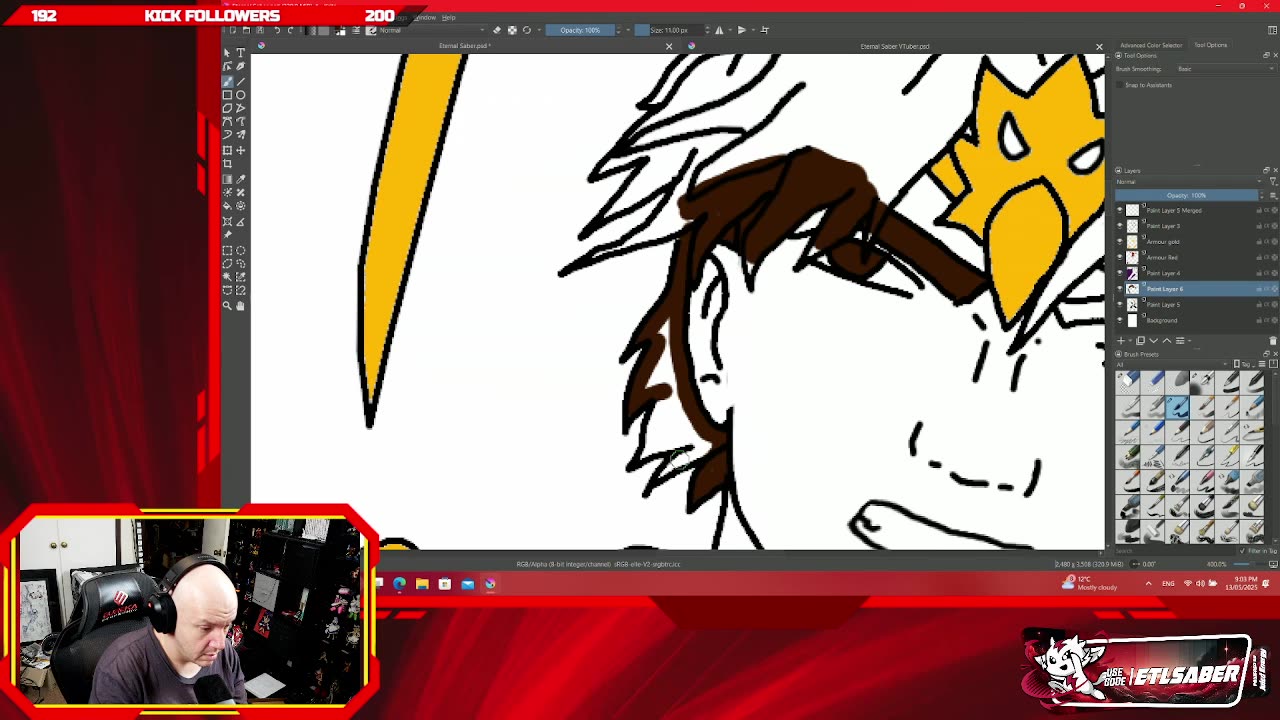
Task: Select the Gradient tool
Action: coord(227,179)
